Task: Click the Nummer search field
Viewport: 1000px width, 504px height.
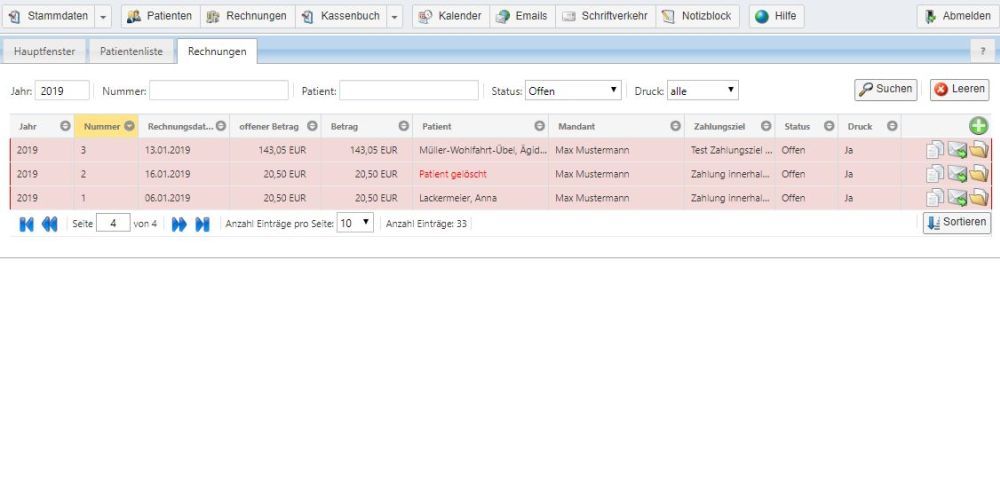Action: (x=219, y=91)
